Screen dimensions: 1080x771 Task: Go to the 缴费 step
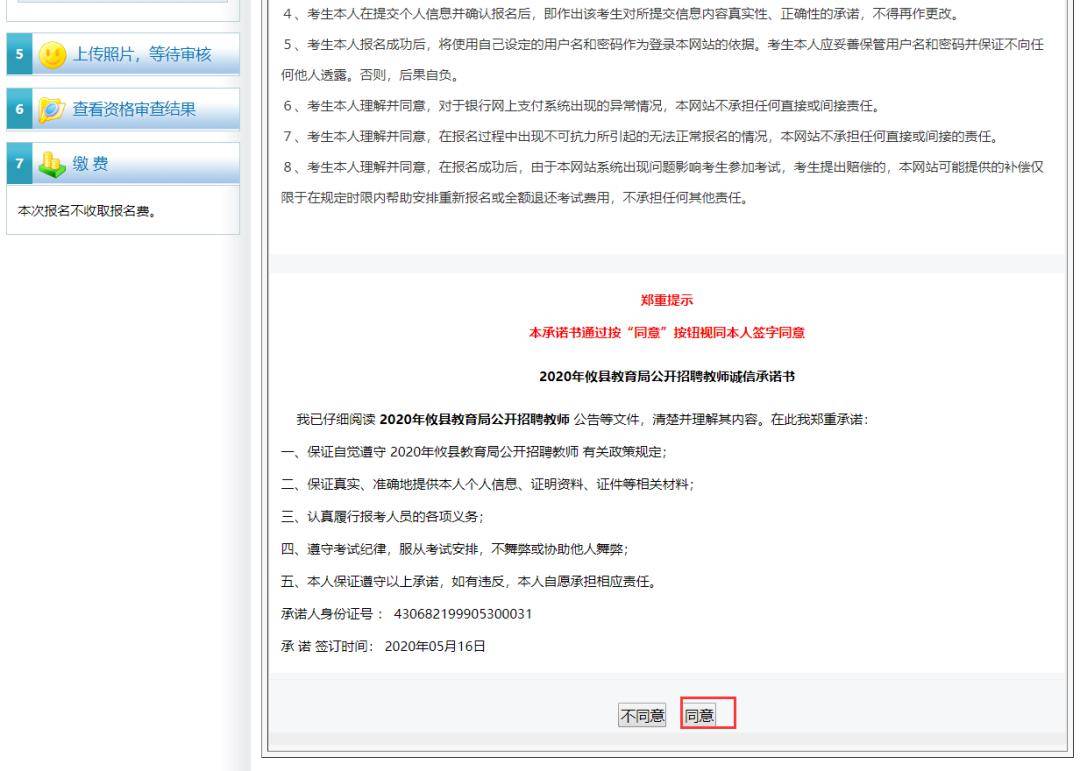(91, 164)
